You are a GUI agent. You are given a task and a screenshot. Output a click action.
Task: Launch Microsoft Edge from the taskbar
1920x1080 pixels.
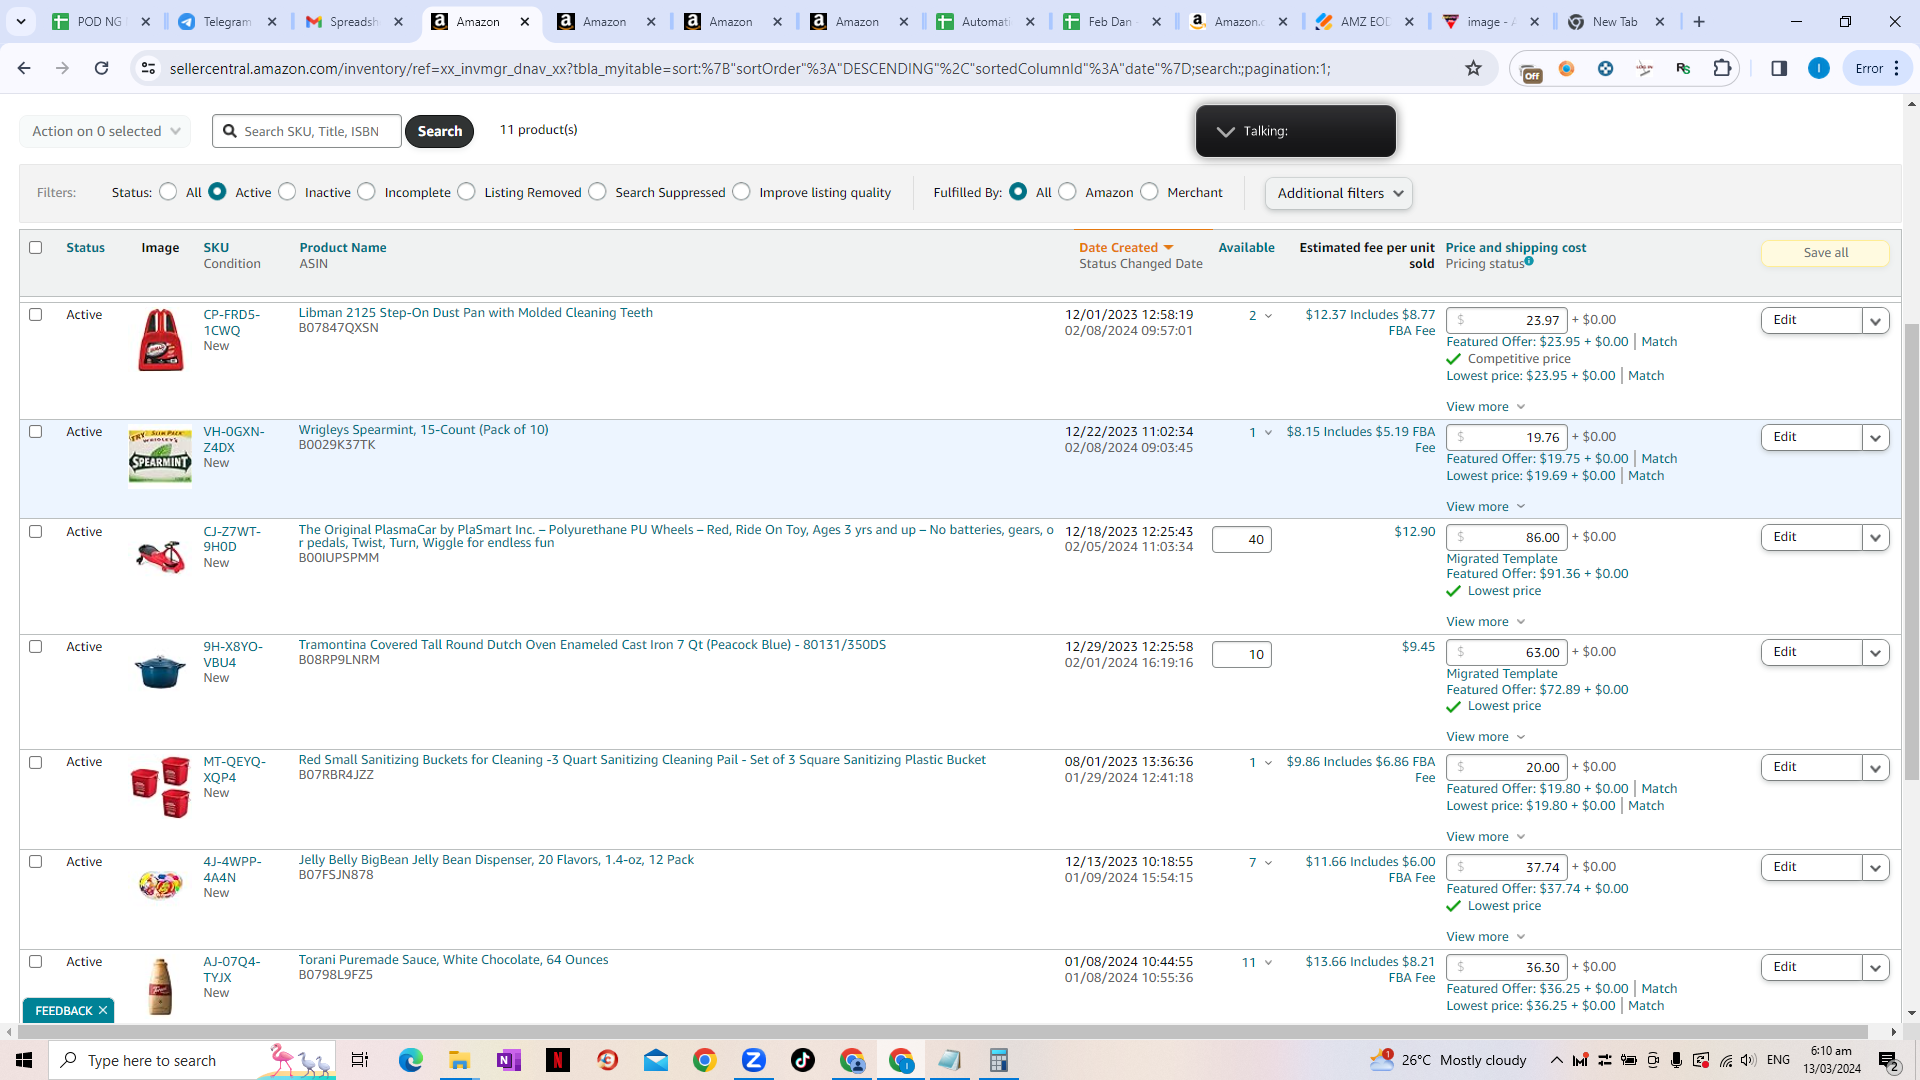pyautogui.click(x=410, y=1060)
